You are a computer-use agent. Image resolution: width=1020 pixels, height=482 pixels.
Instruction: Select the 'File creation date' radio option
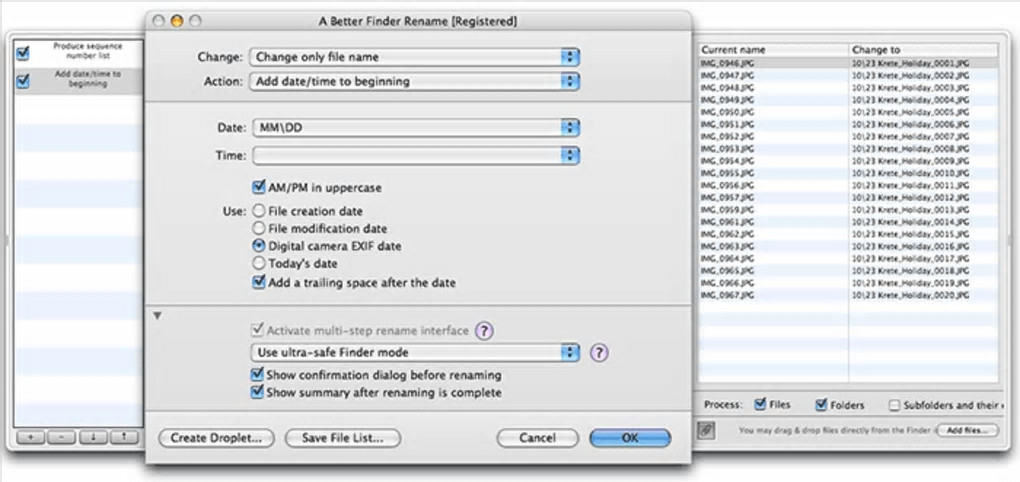pyautogui.click(x=259, y=212)
